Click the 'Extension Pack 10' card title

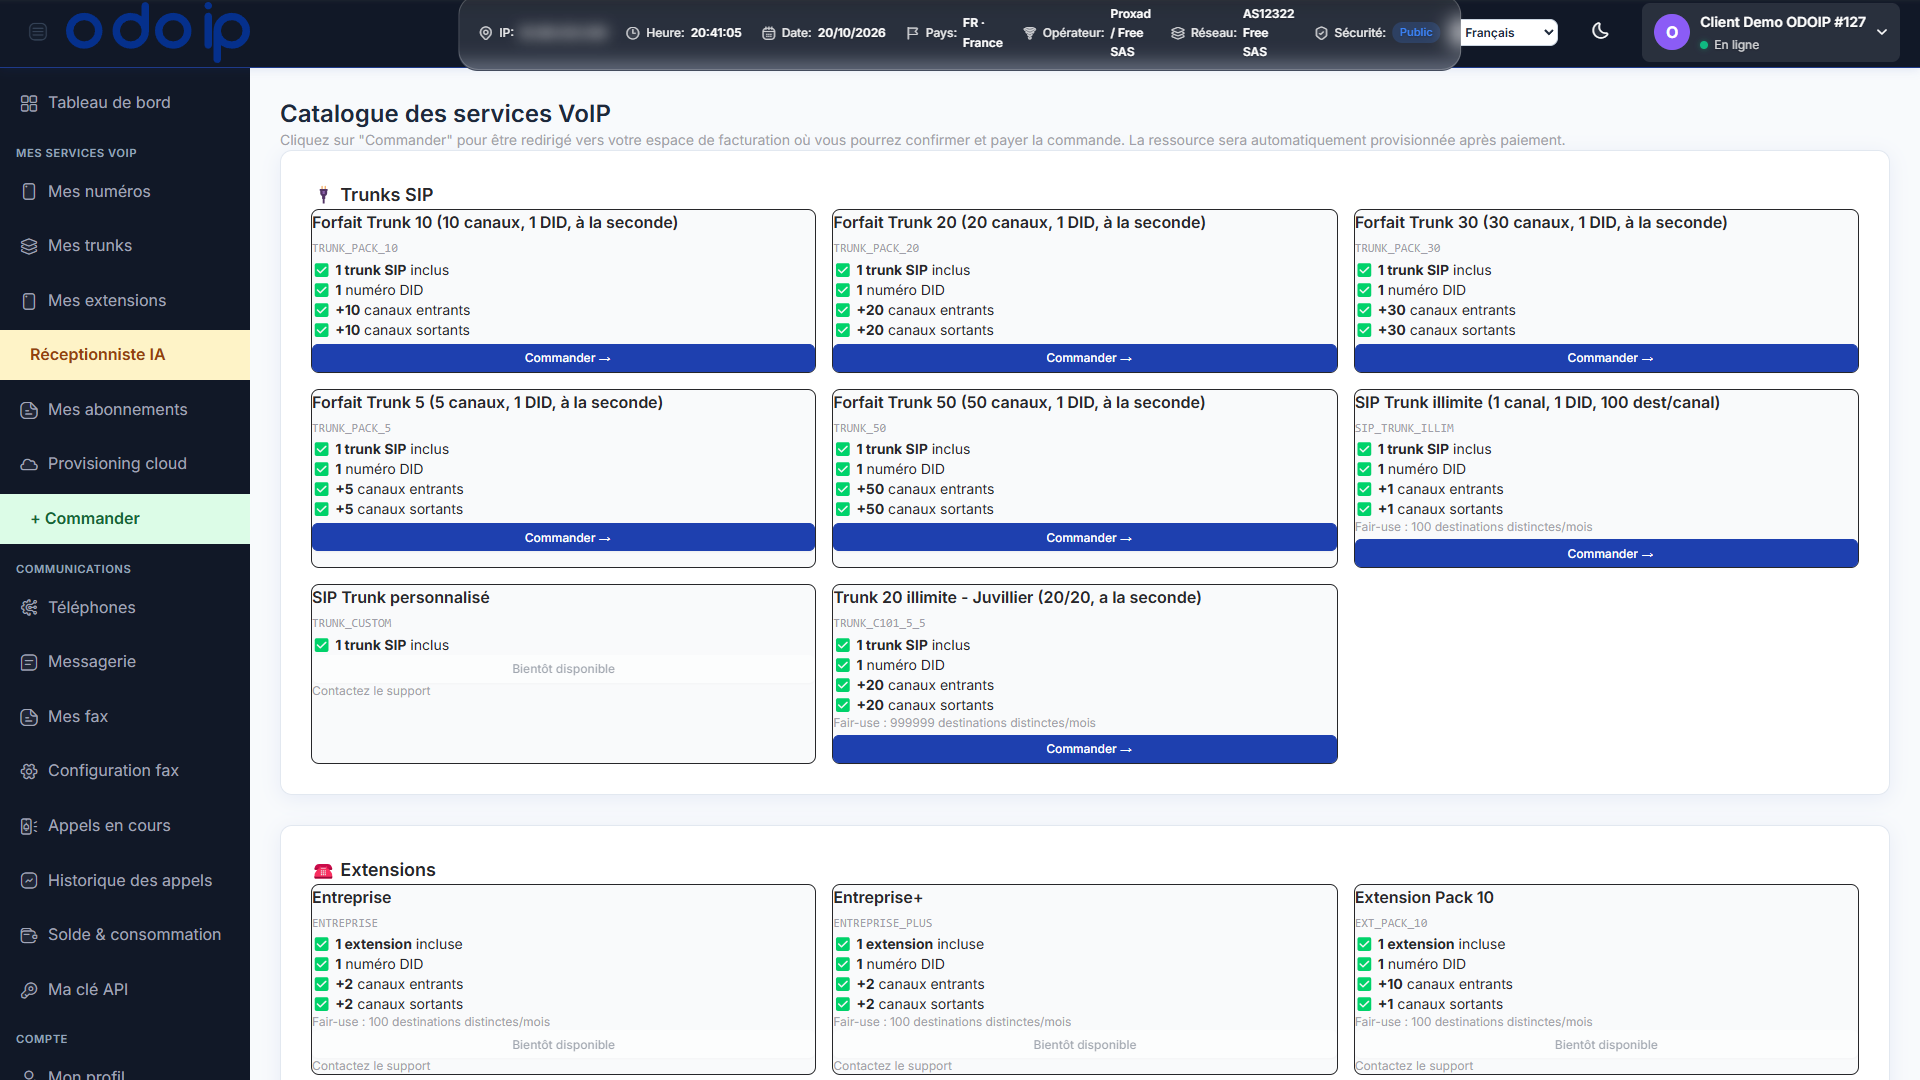coord(1424,898)
